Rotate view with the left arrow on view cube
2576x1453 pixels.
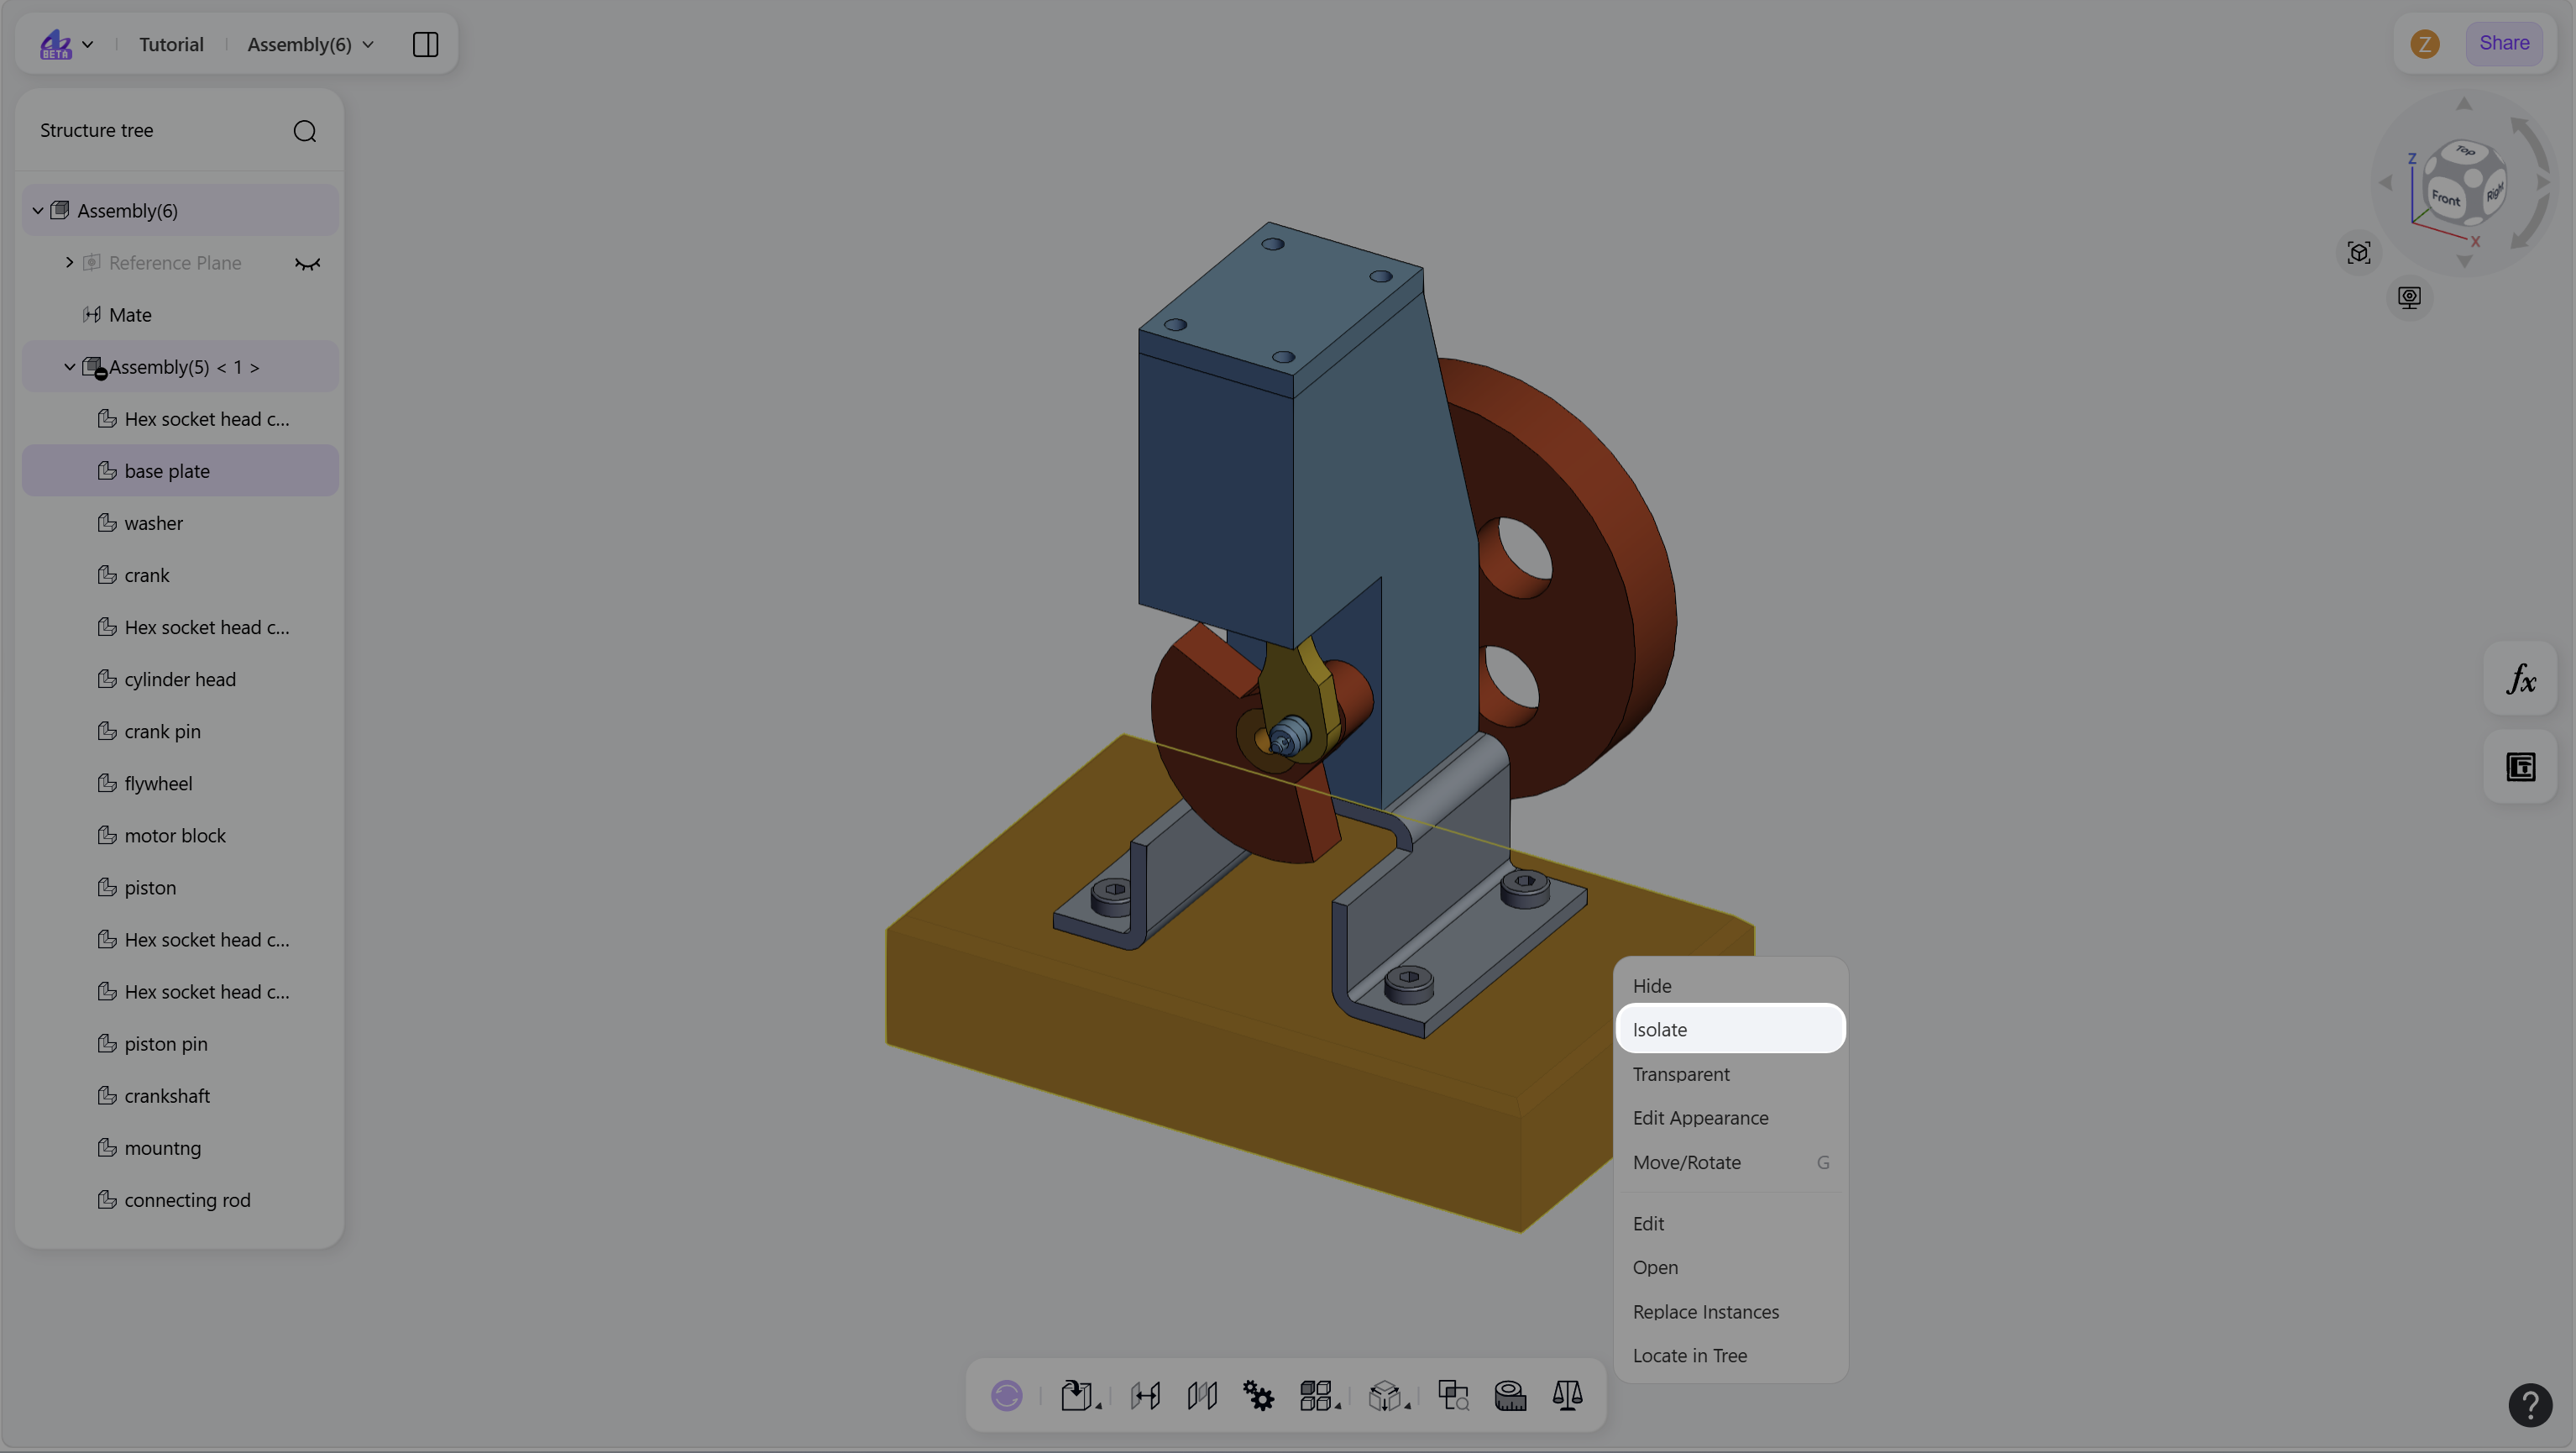[x=2385, y=183]
